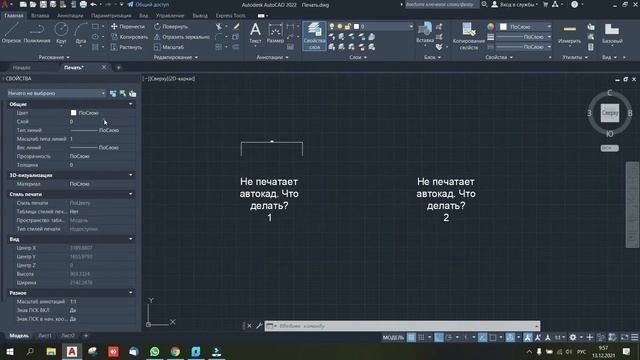
Task: Select the Текст annotation tool
Action: (255, 33)
